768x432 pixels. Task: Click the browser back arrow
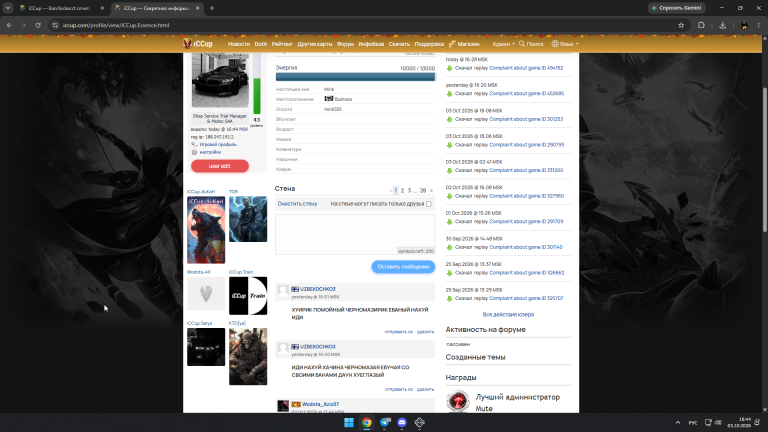point(9,25)
